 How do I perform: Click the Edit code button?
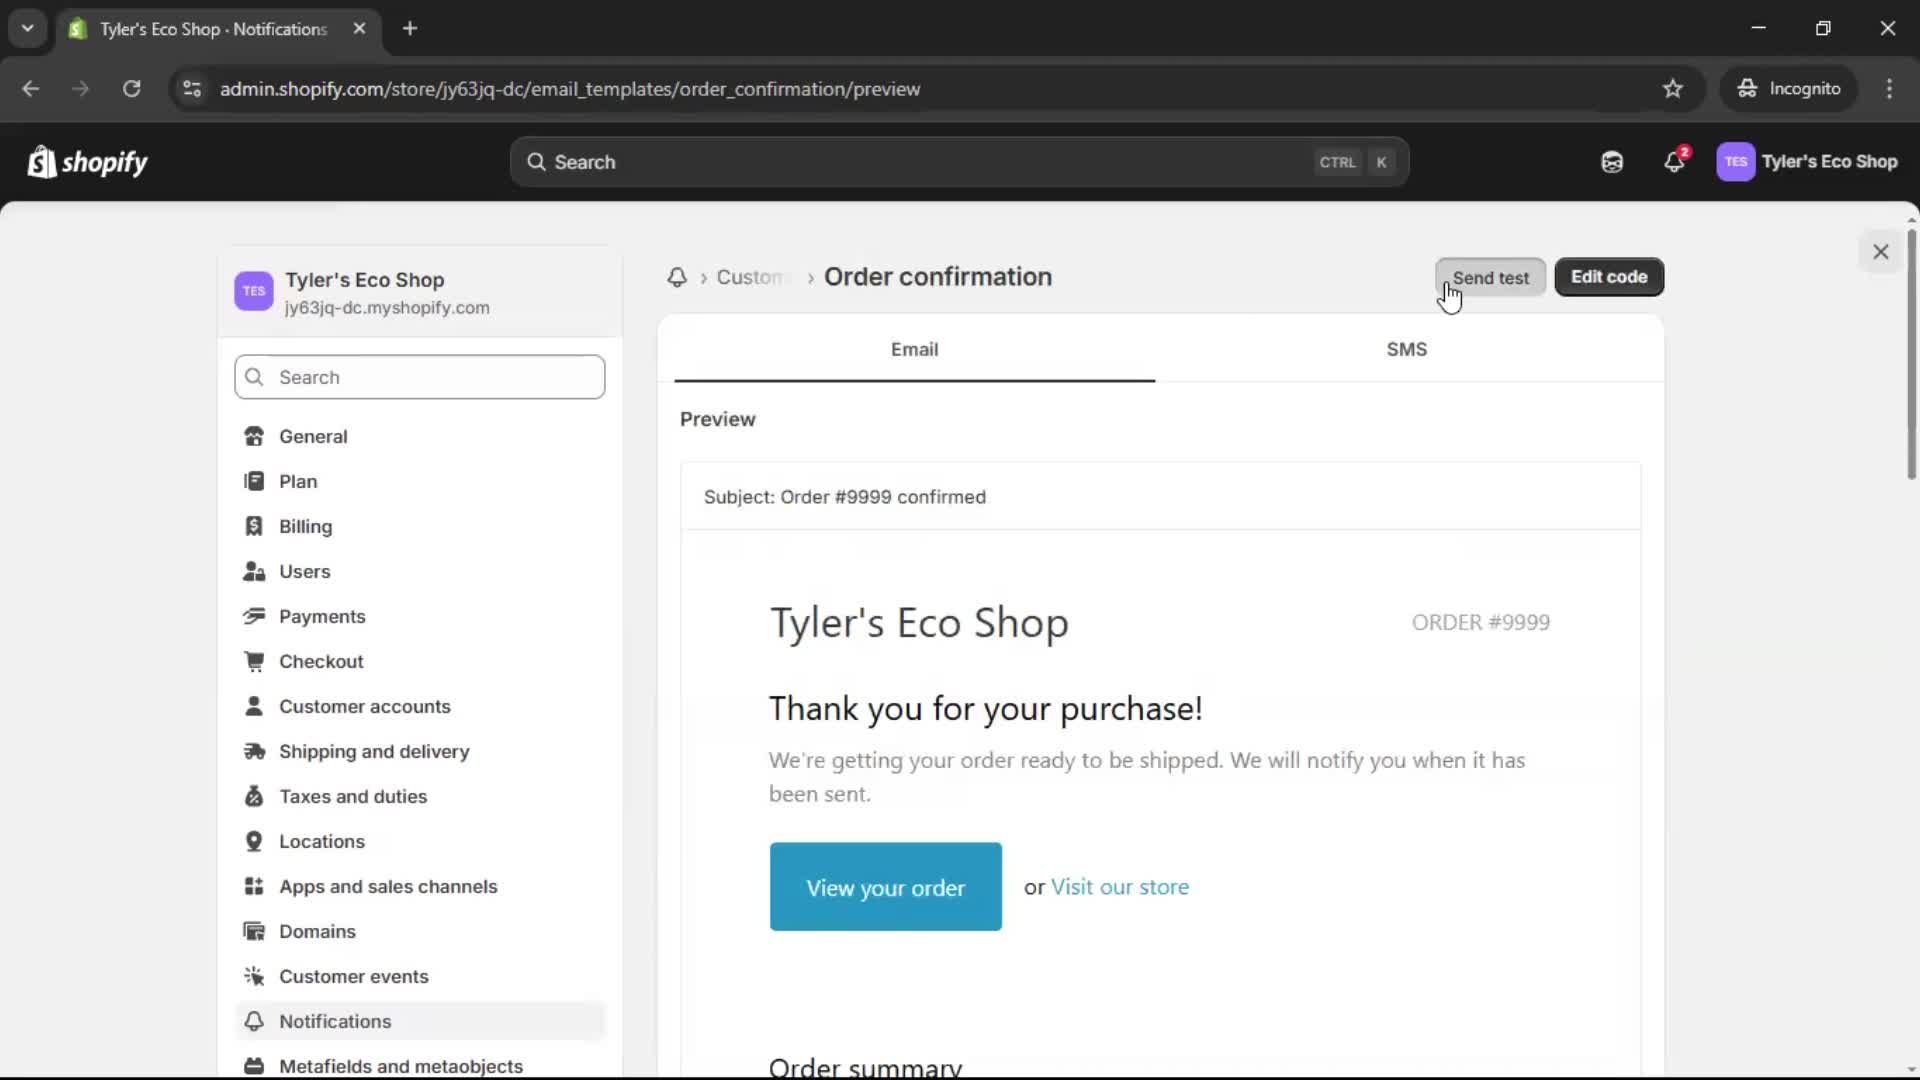pyautogui.click(x=1608, y=277)
